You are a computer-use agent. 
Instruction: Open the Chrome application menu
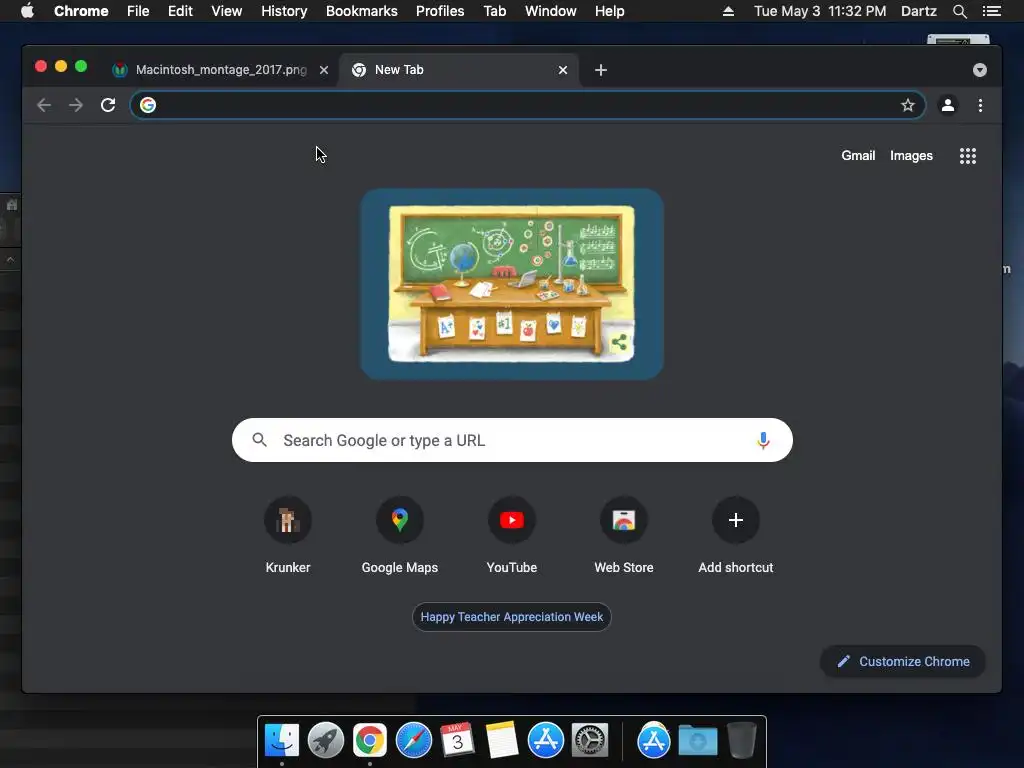(x=81, y=11)
